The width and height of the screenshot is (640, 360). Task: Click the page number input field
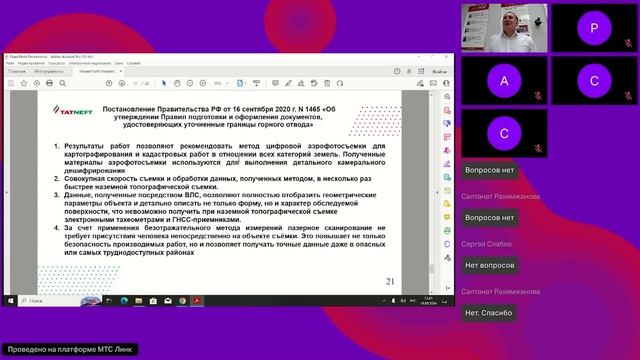[136, 83]
